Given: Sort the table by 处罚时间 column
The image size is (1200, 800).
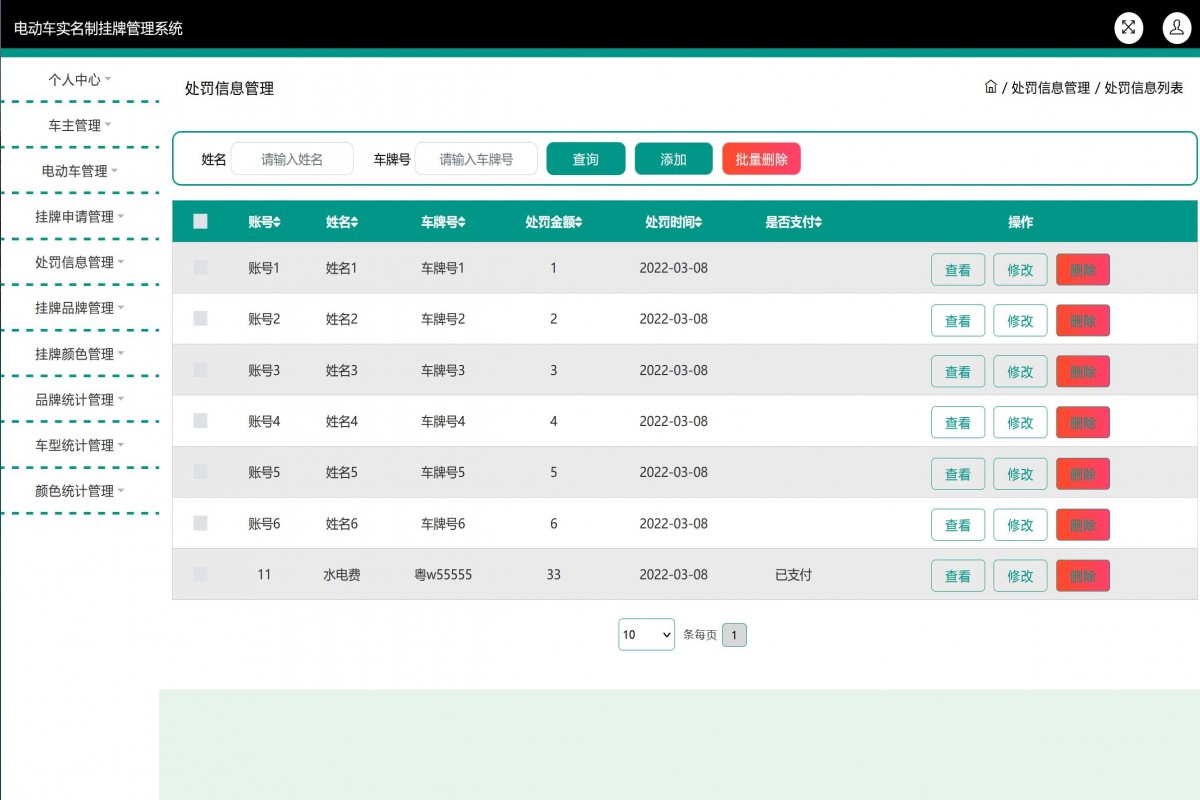Looking at the screenshot, I should click(x=672, y=222).
